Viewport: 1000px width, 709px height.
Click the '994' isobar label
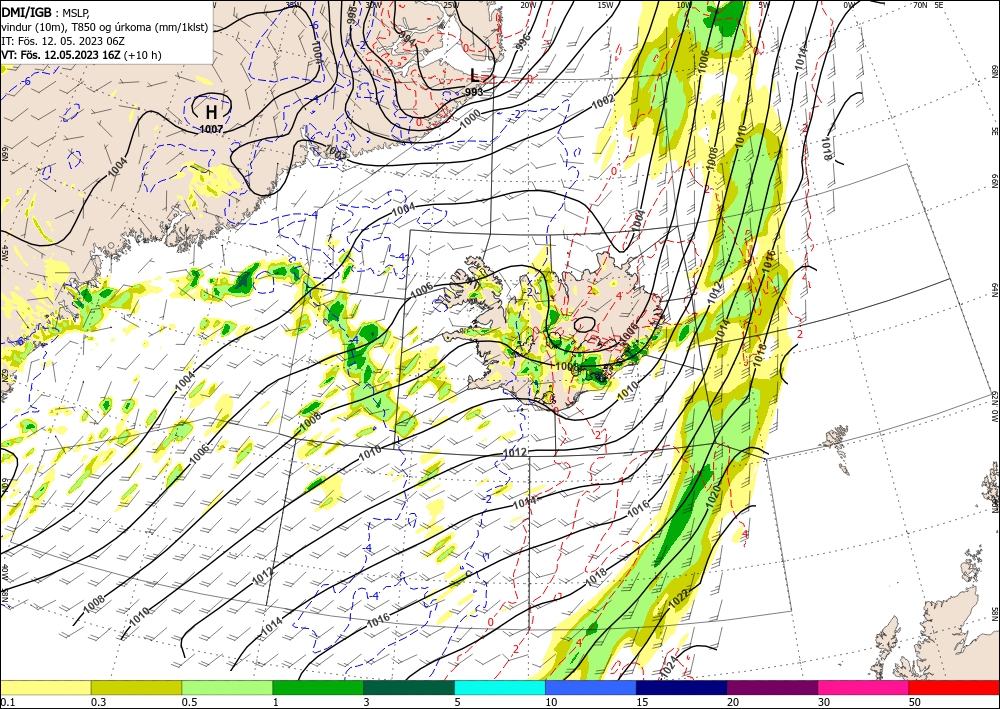point(406,40)
